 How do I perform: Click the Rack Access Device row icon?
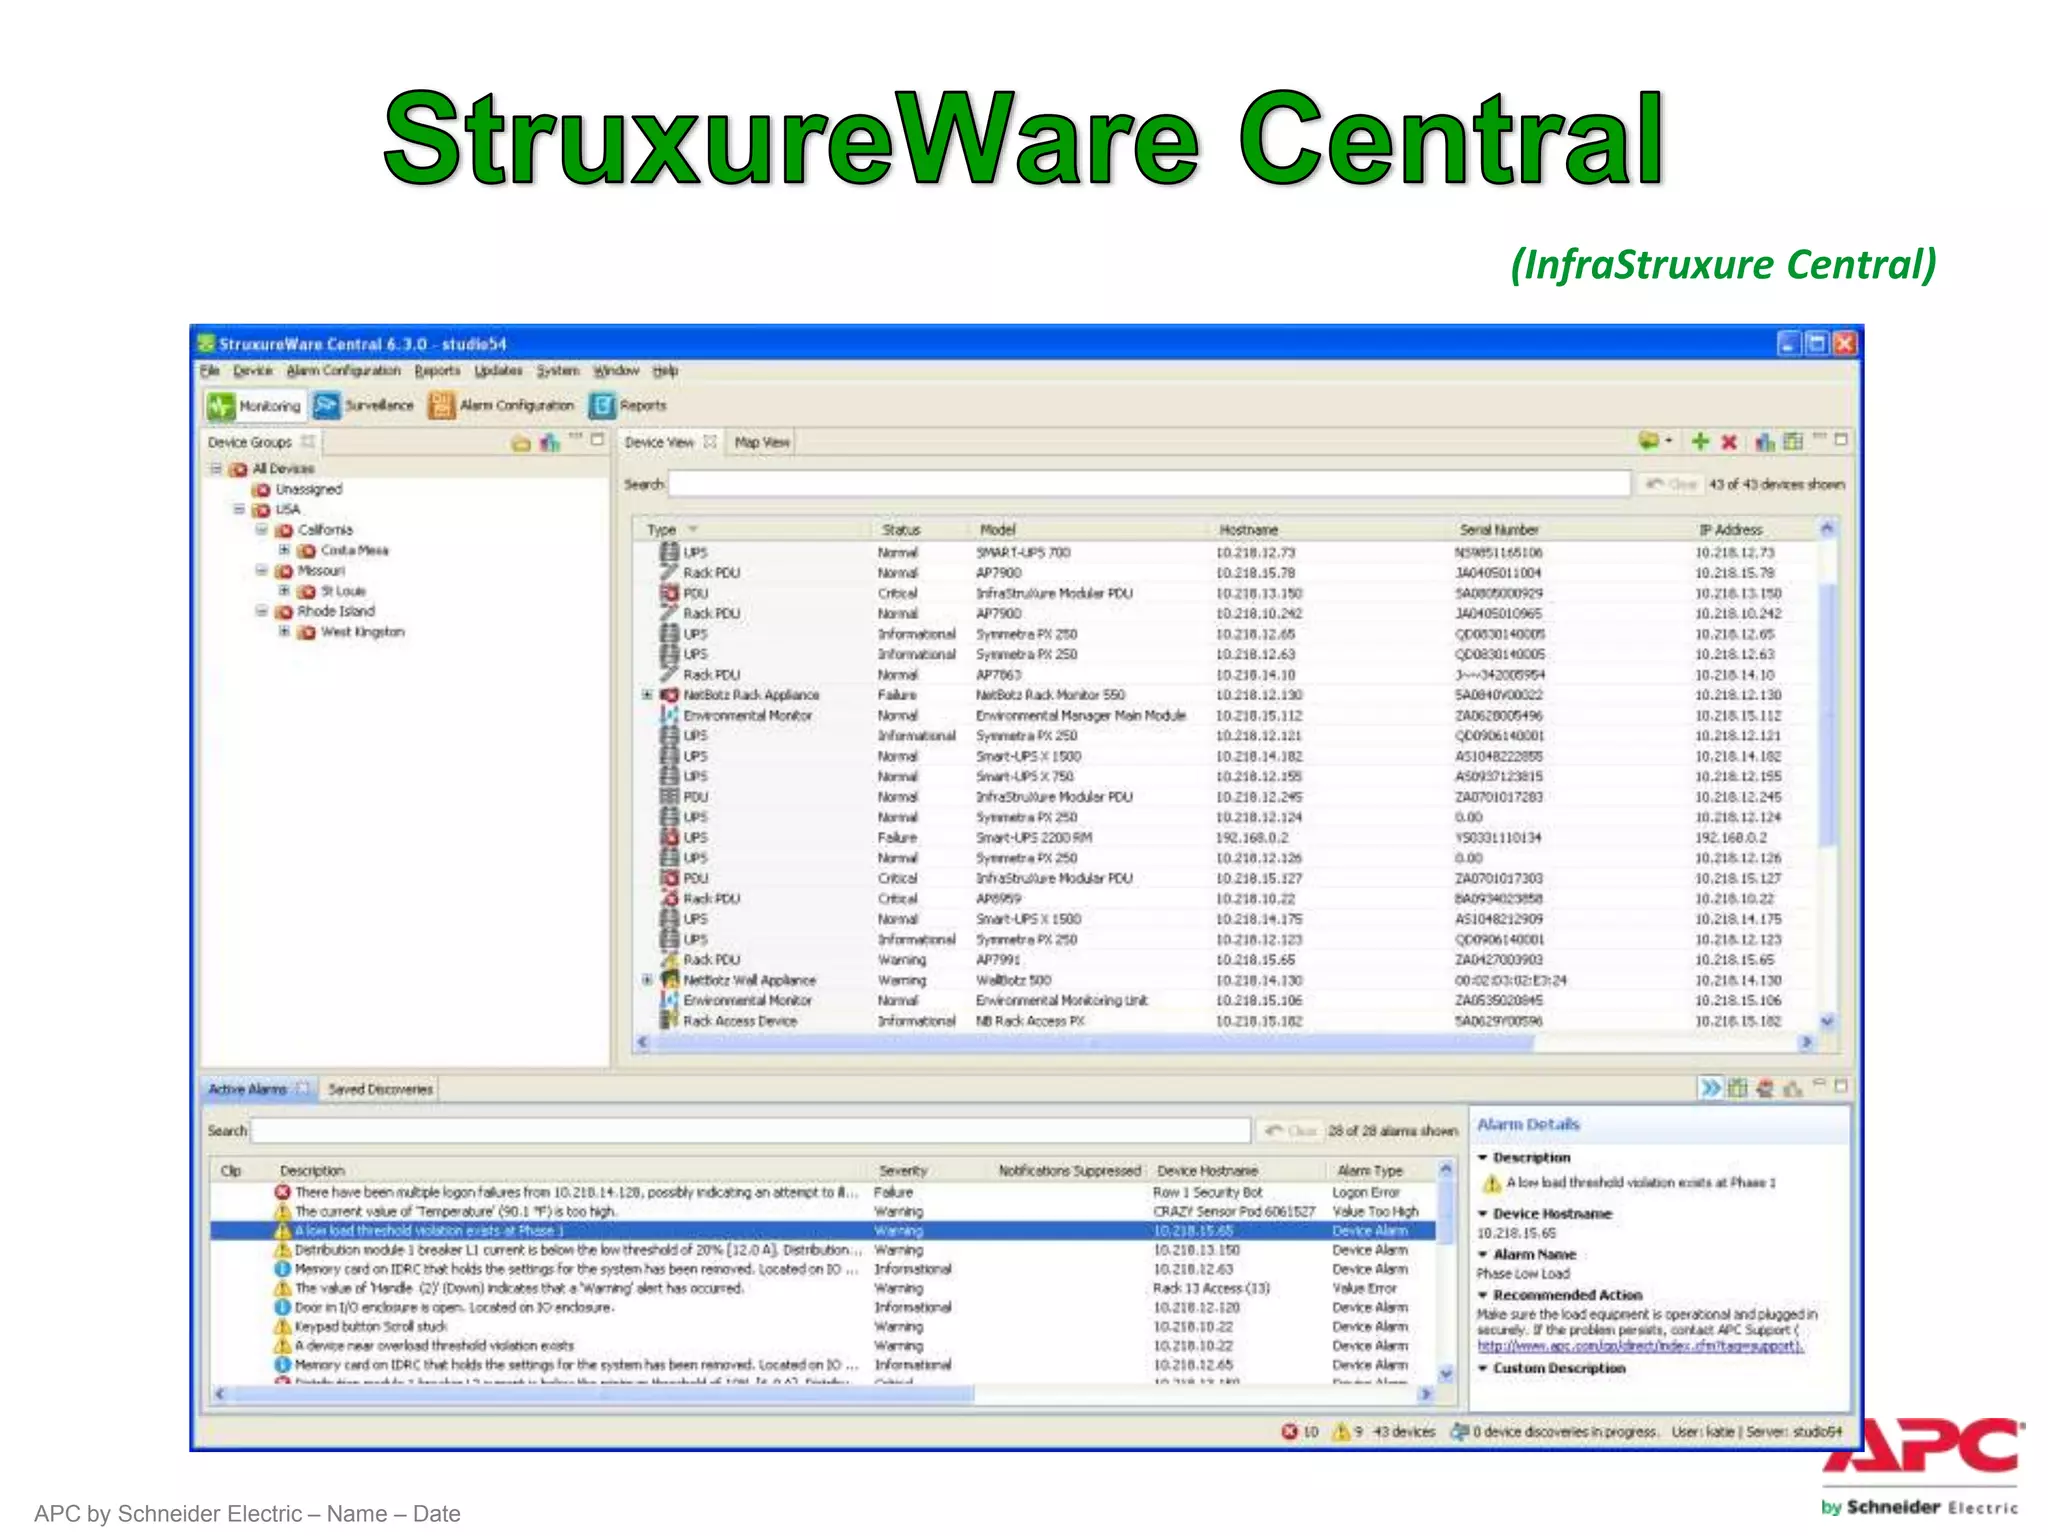pos(669,1021)
